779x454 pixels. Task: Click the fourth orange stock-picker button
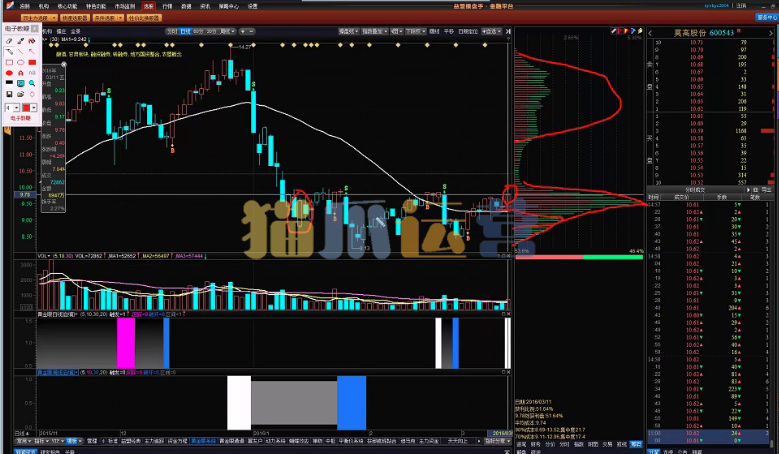(x=144, y=18)
